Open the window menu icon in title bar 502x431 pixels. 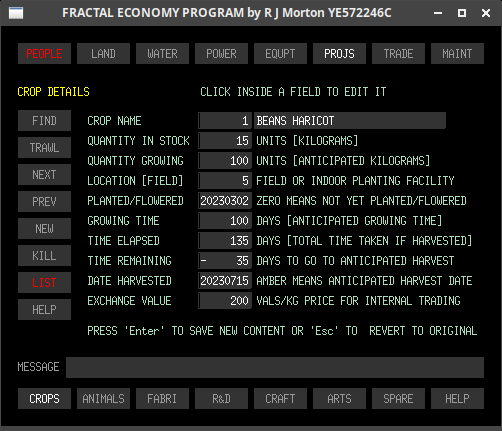coord(16,13)
